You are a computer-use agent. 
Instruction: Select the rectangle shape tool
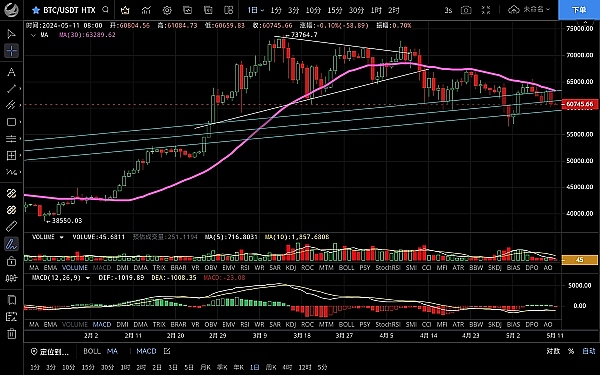pyautogui.click(x=11, y=122)
